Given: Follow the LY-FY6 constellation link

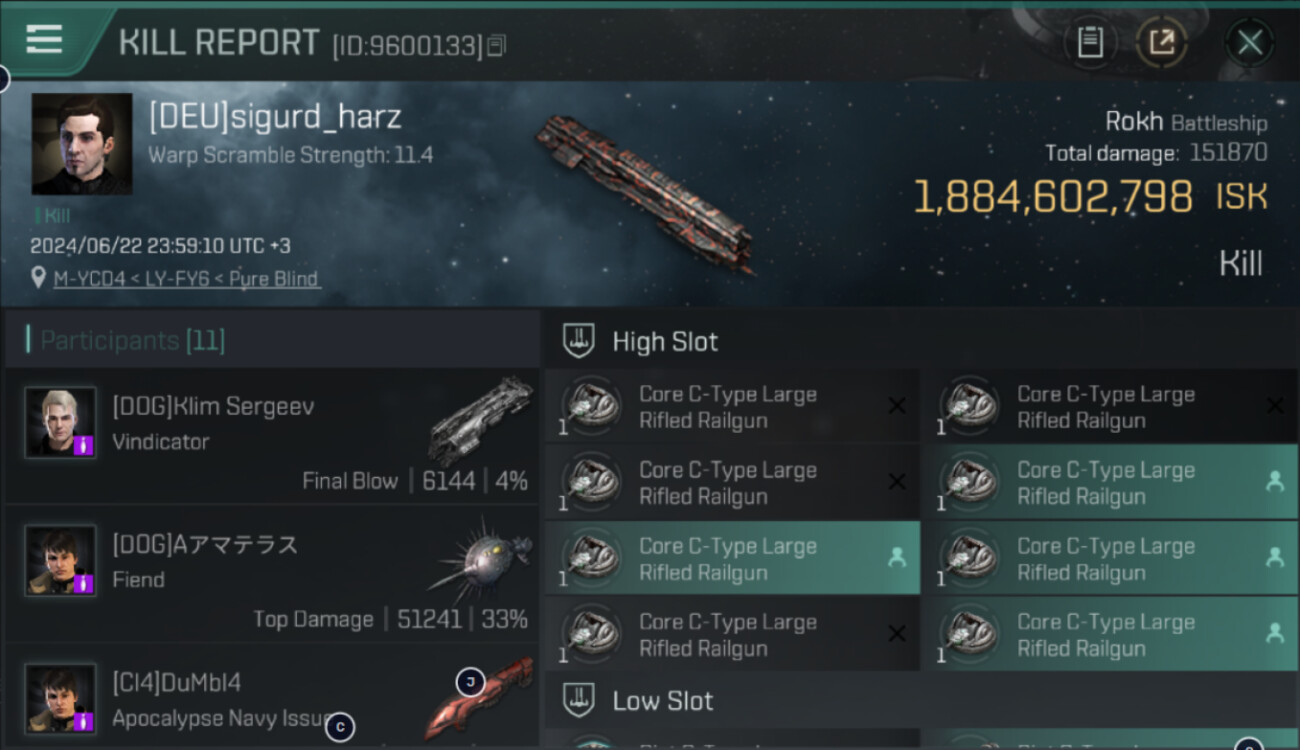Looking at the screenshot, I should pos(174,279).
